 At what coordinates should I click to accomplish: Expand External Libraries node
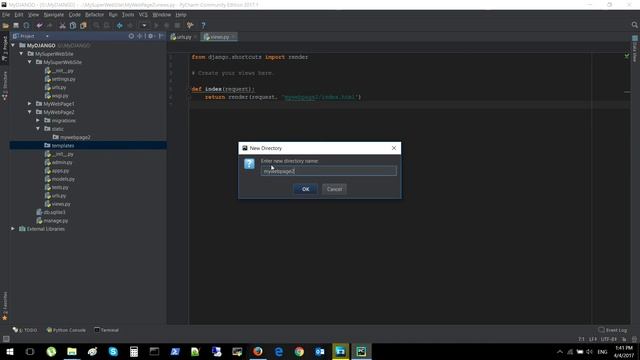[13, 229]
